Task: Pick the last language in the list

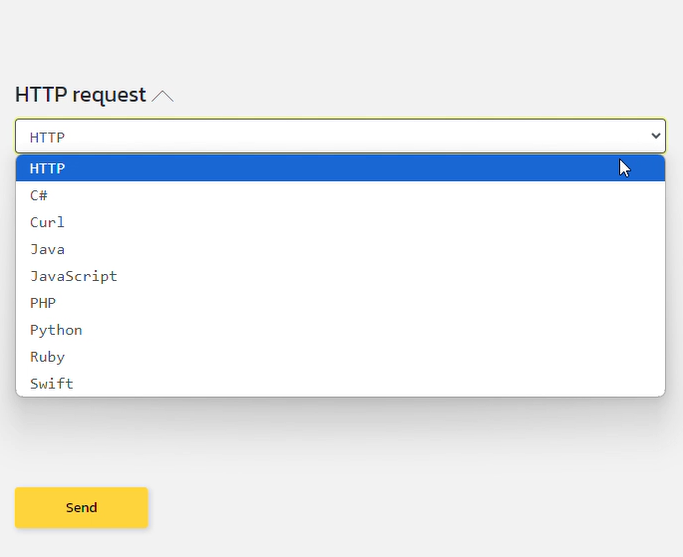Action: [x=340, y=383]
